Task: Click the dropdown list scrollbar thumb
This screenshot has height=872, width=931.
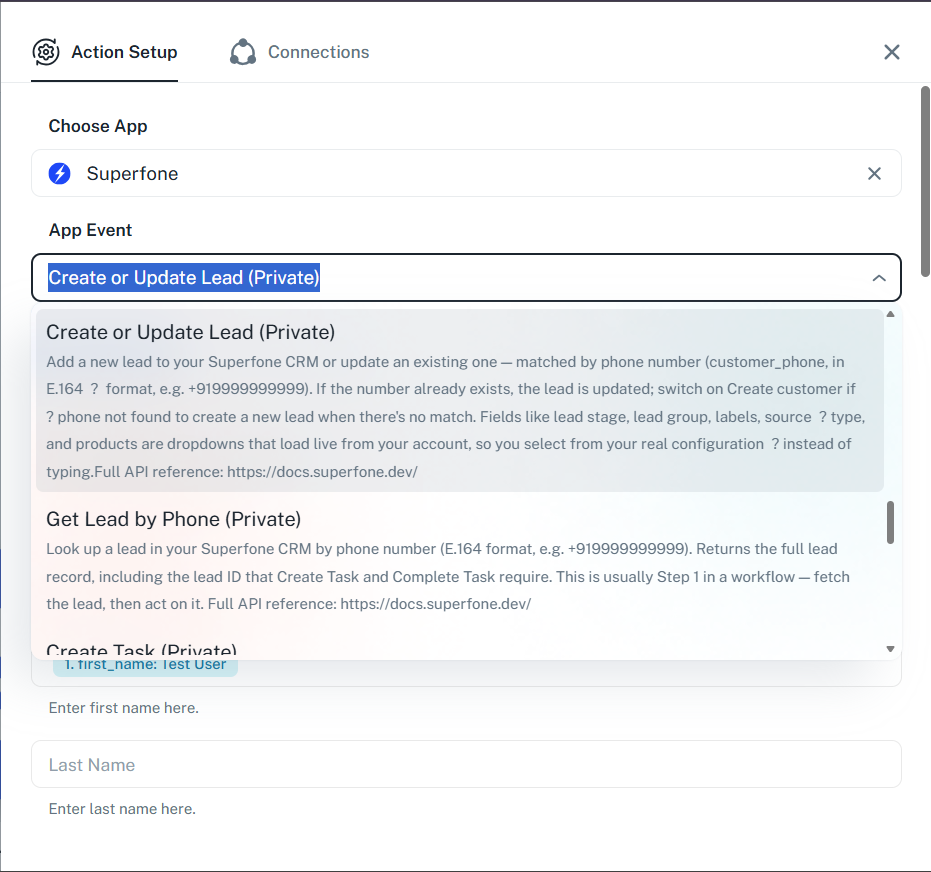Action: click(x=890, y=522)
